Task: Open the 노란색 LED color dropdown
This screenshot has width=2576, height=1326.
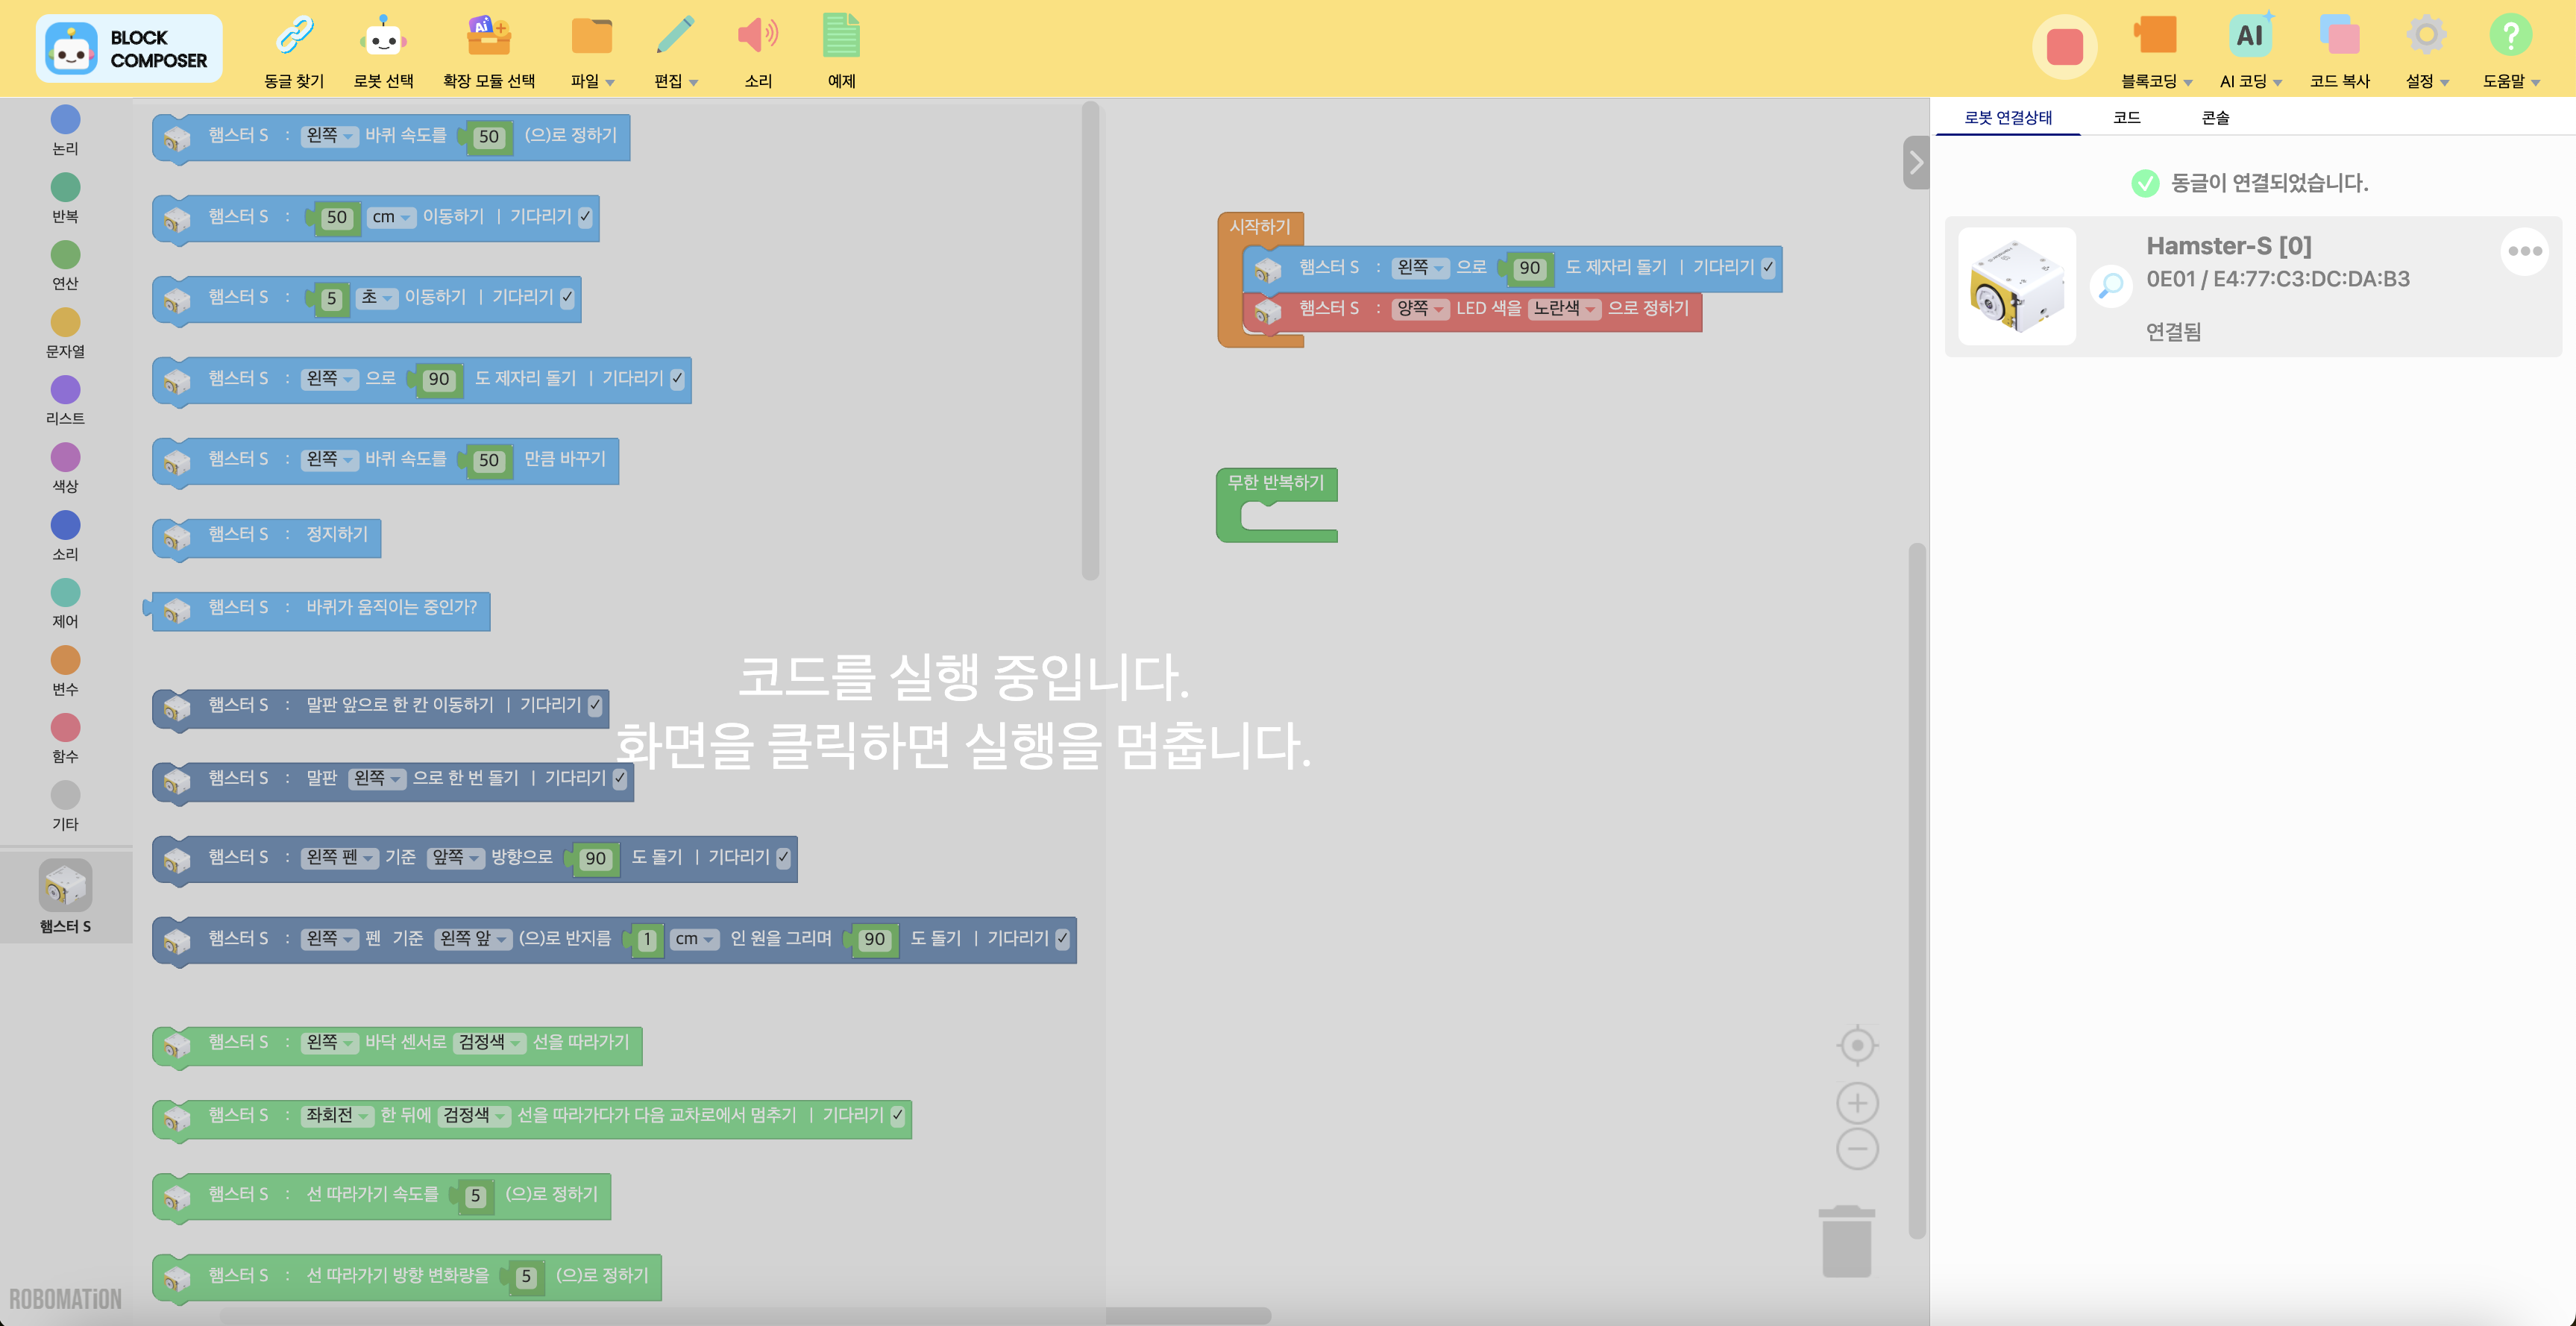Action: point(1564,309)
